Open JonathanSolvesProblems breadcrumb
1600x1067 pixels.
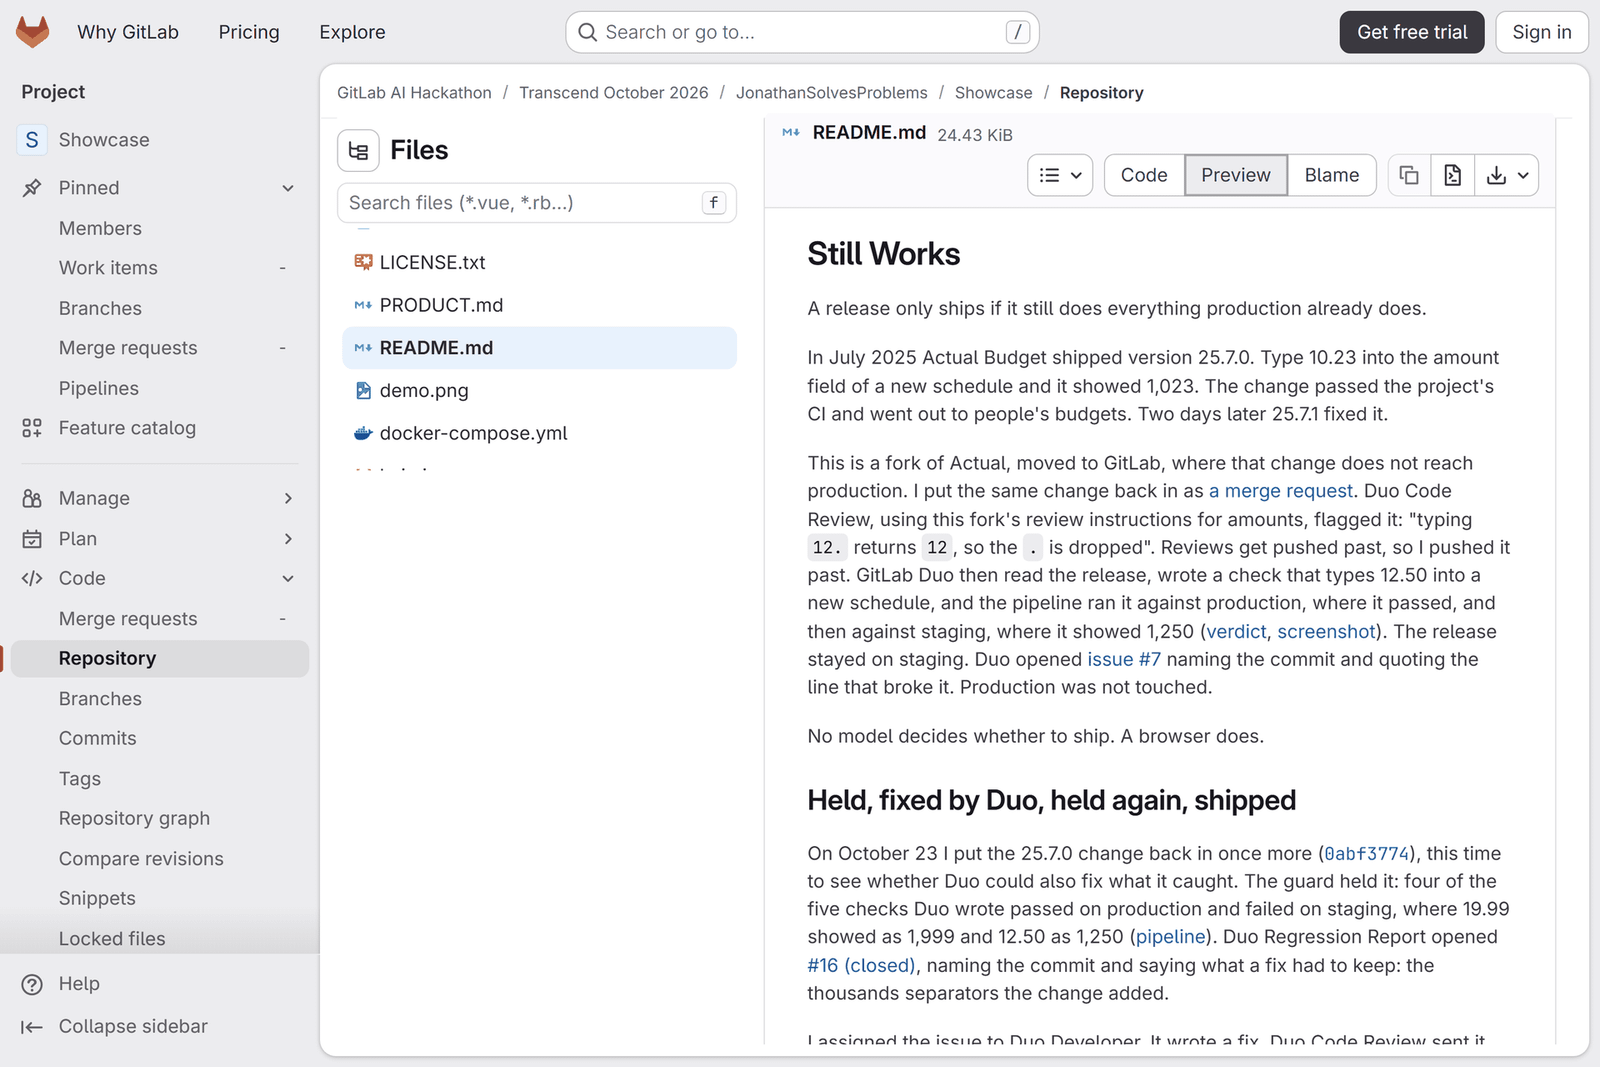(x=832, y=93)
